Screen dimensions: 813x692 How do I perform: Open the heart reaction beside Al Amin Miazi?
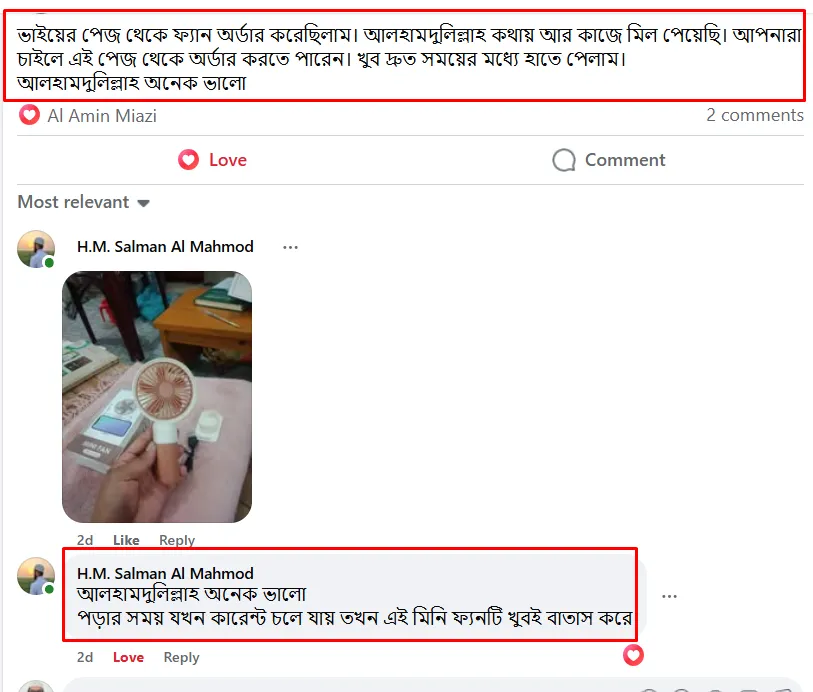(x=29, y=115)
